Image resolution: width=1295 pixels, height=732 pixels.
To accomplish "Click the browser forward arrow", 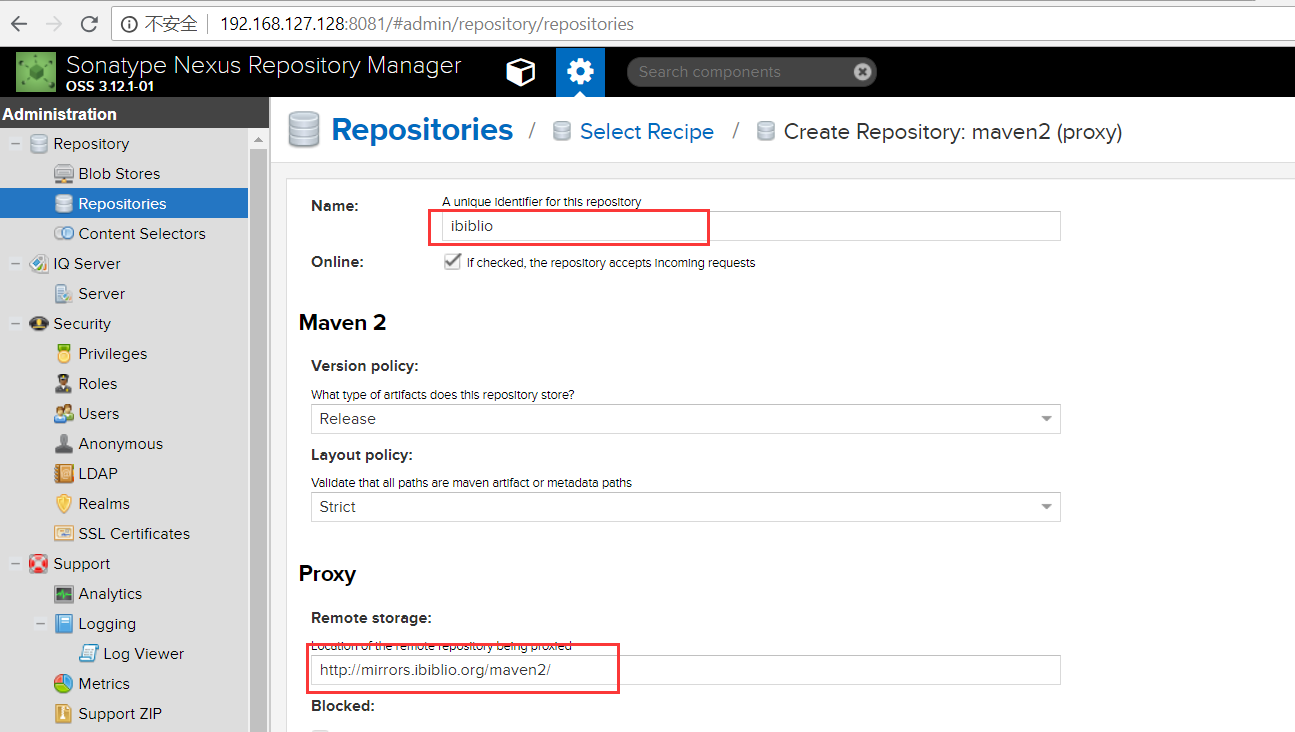I will (x=54, y=23).
